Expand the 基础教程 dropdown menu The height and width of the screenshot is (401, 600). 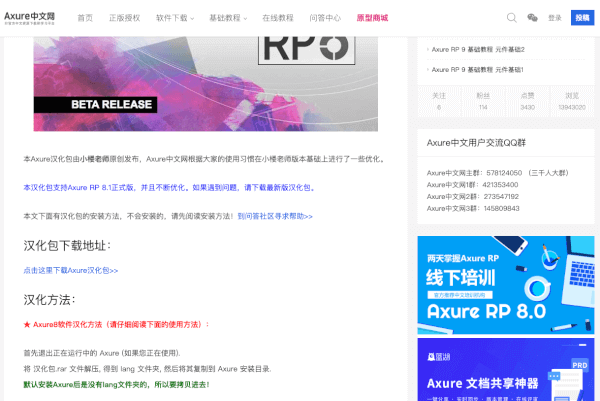coord(228,18)
